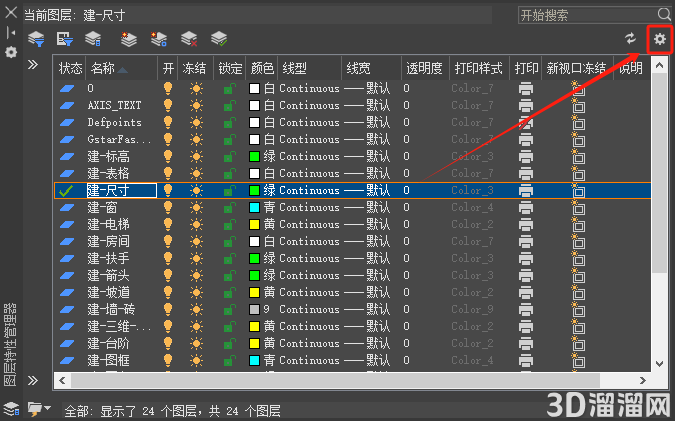This screenshot has width=675, height=421.
Task: Sort by 状态 column header
Action: pos(70,68)
